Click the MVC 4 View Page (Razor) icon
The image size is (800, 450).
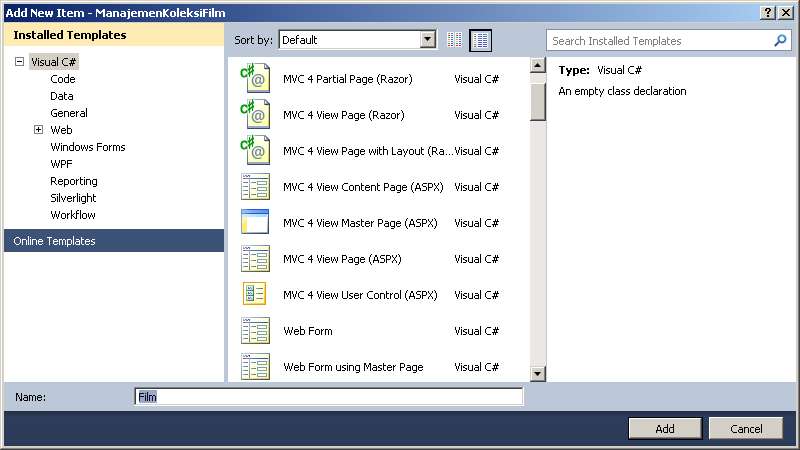(x=255, y=115)
